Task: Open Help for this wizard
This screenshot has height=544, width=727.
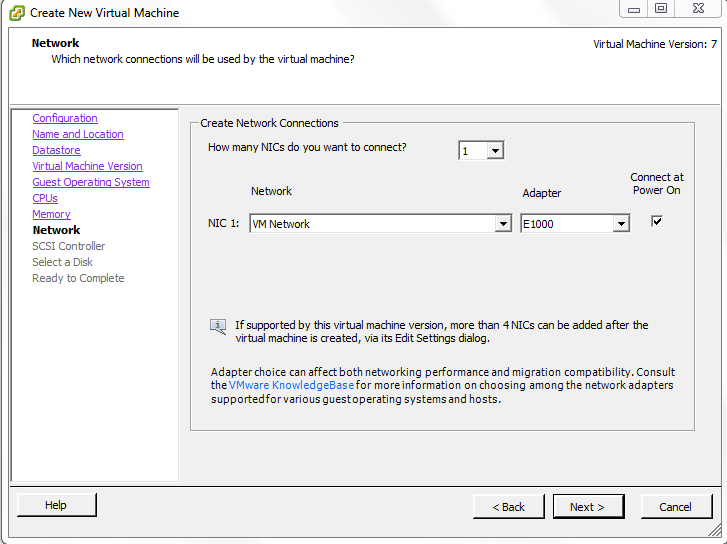Action: (x=56, y=505)
